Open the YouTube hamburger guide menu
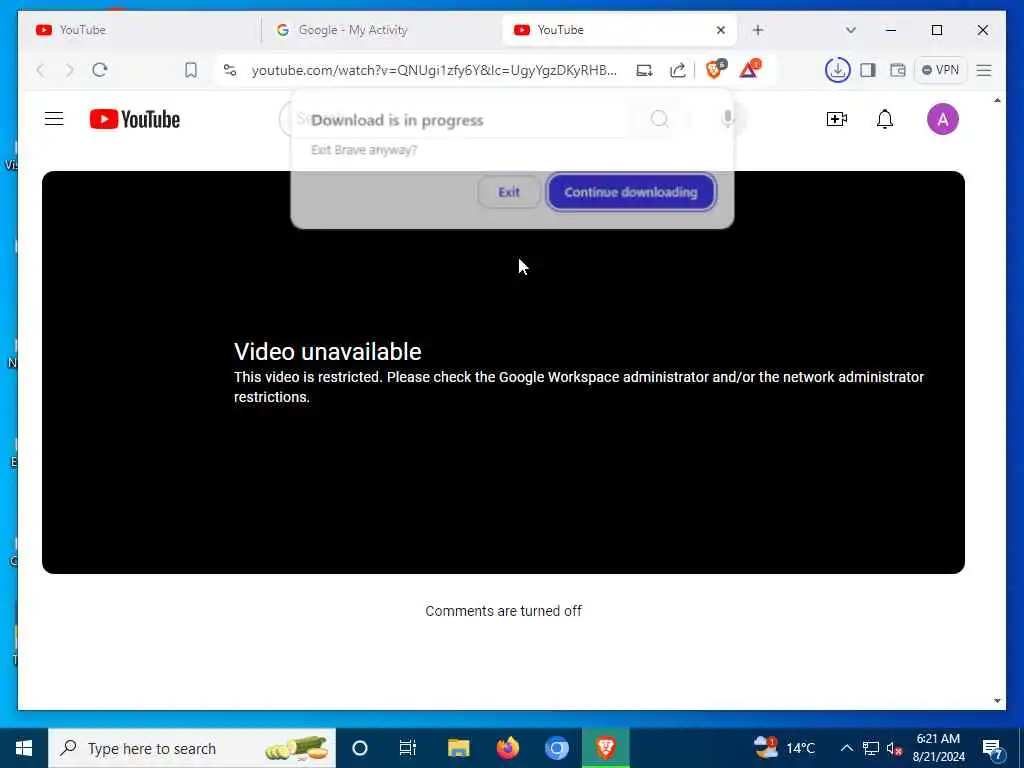 pos(54,119)
